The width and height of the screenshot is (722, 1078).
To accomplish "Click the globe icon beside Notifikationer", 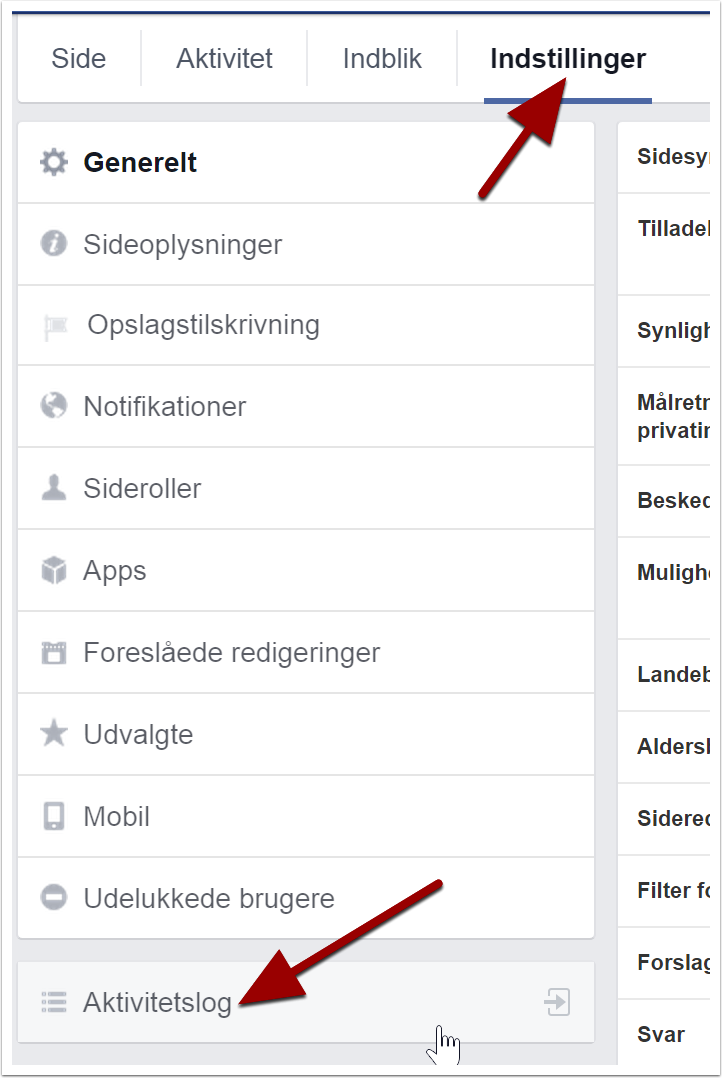I will pos(54,406).
